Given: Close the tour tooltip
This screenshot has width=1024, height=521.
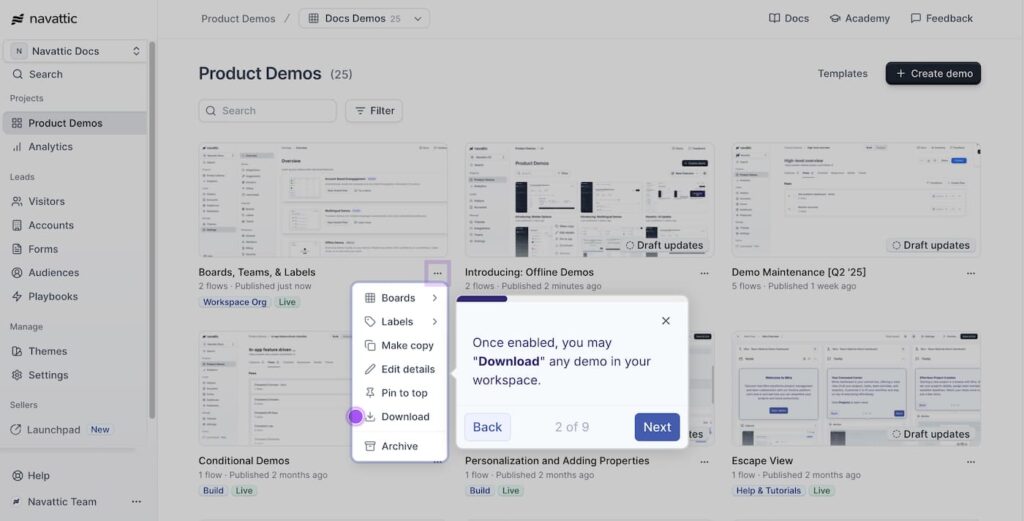Looking at the screenshot, I should (x=665, y=321).
